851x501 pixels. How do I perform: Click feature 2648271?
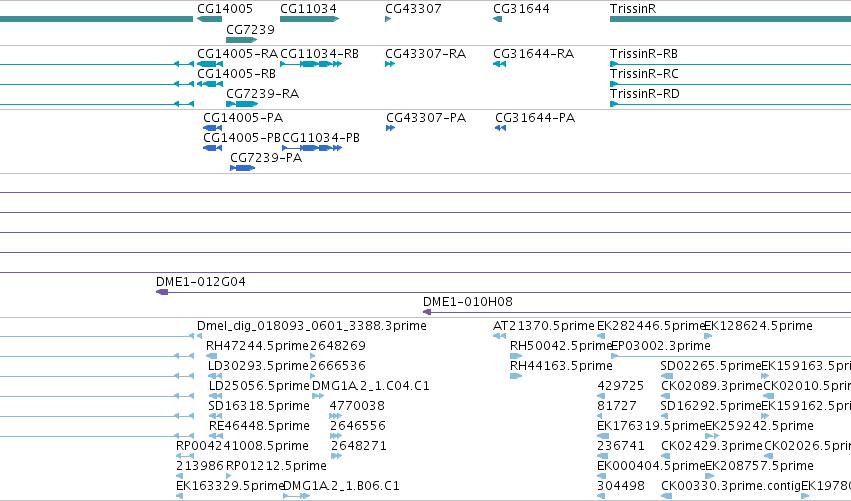pos(359,445)
